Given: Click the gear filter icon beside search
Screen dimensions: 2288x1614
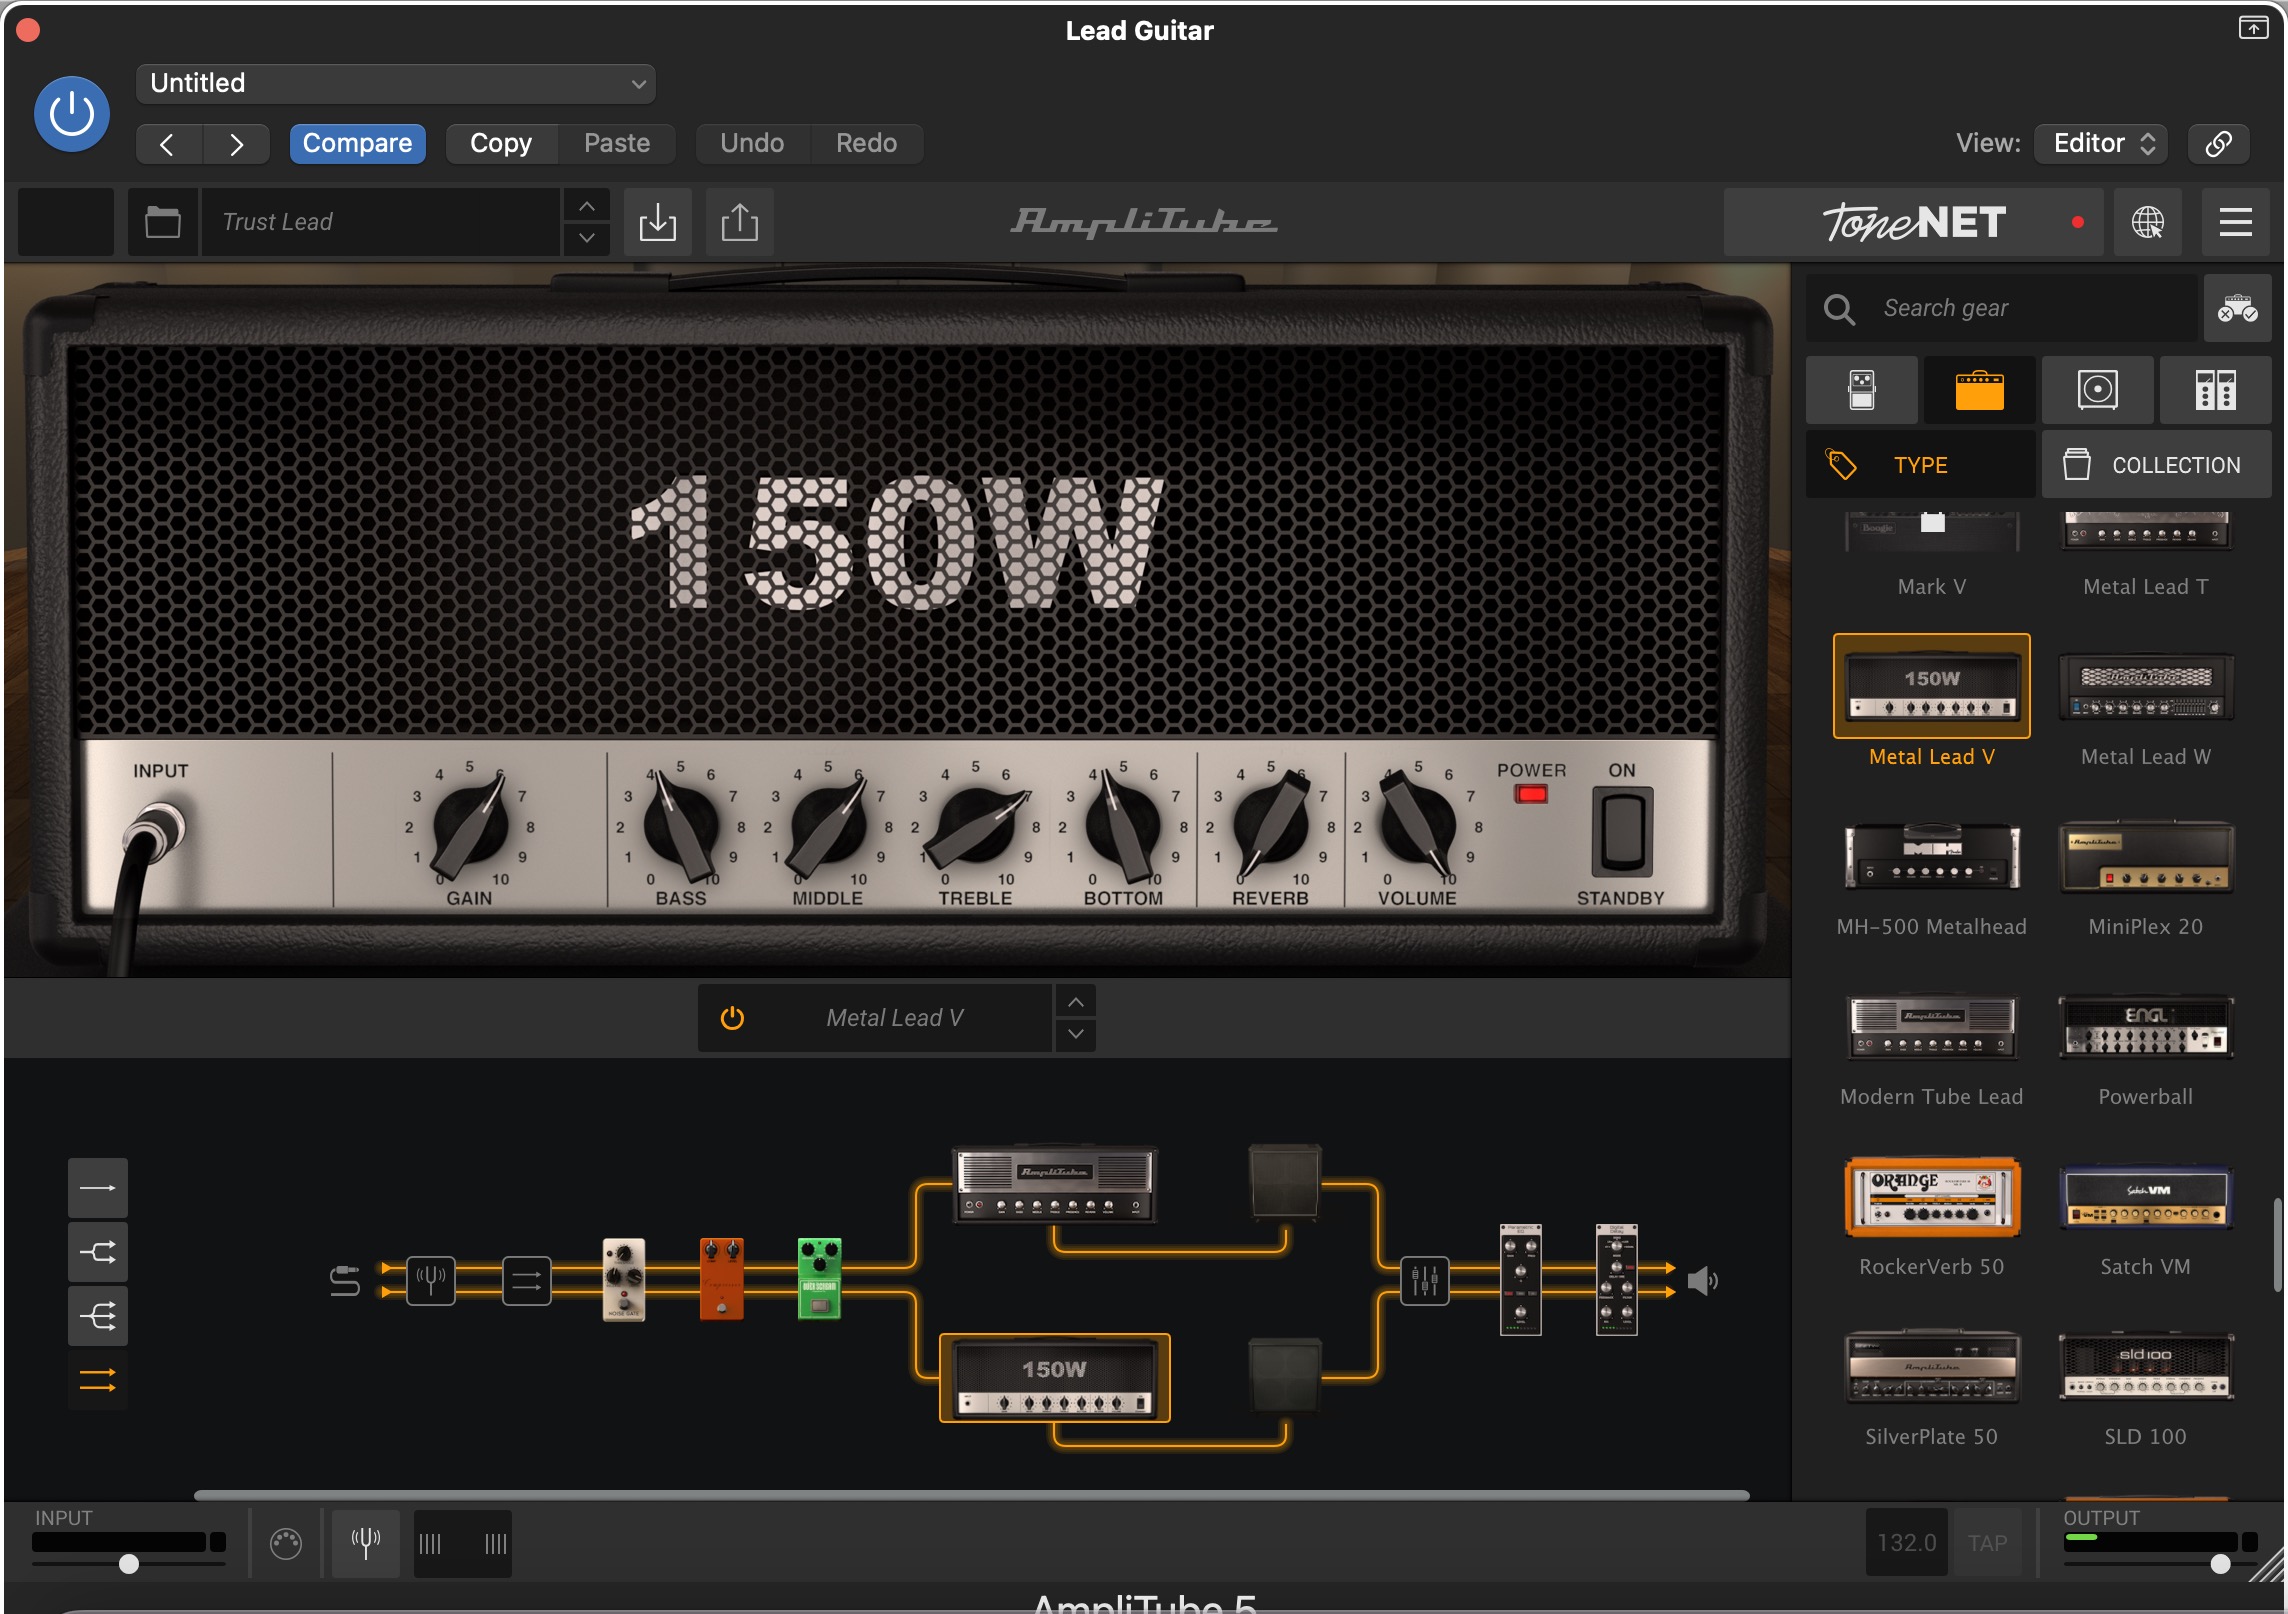Looking at the screenshot, I should point(2238,308).
